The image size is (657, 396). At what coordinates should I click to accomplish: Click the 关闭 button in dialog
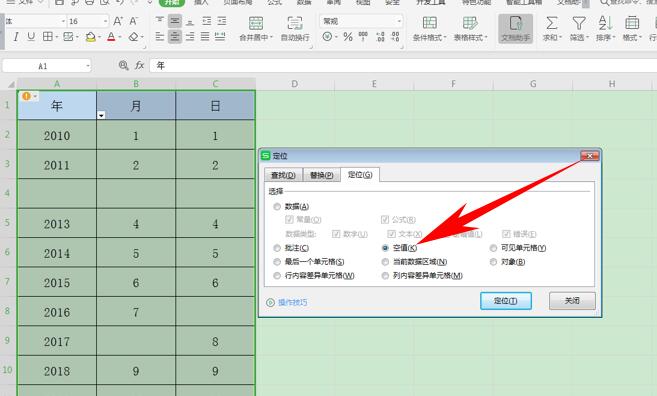[572, 301]
